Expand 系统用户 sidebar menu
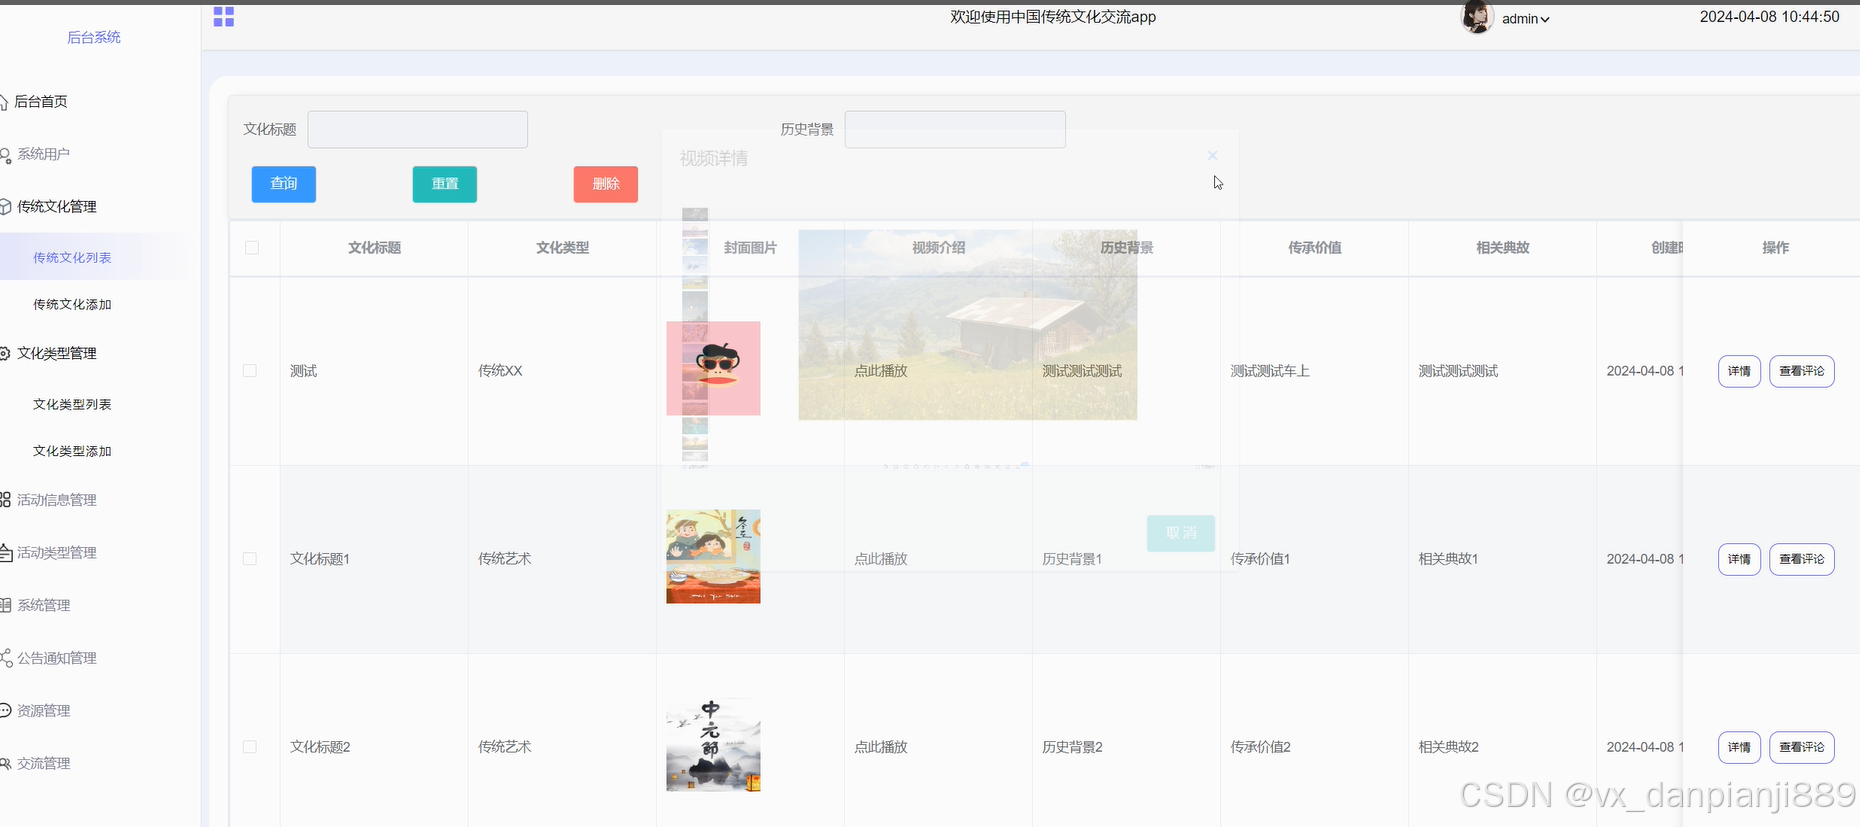The width and height of the screenshot is (1860, 827). point(43,154)
